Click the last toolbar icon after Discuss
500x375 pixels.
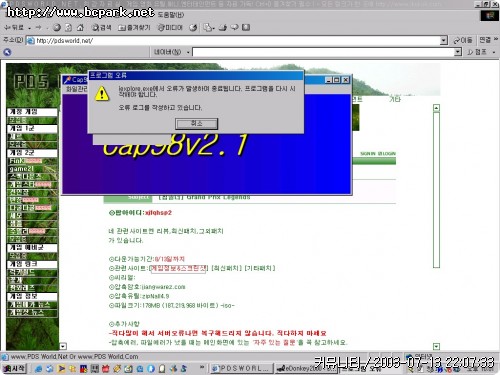click(246, 27)
